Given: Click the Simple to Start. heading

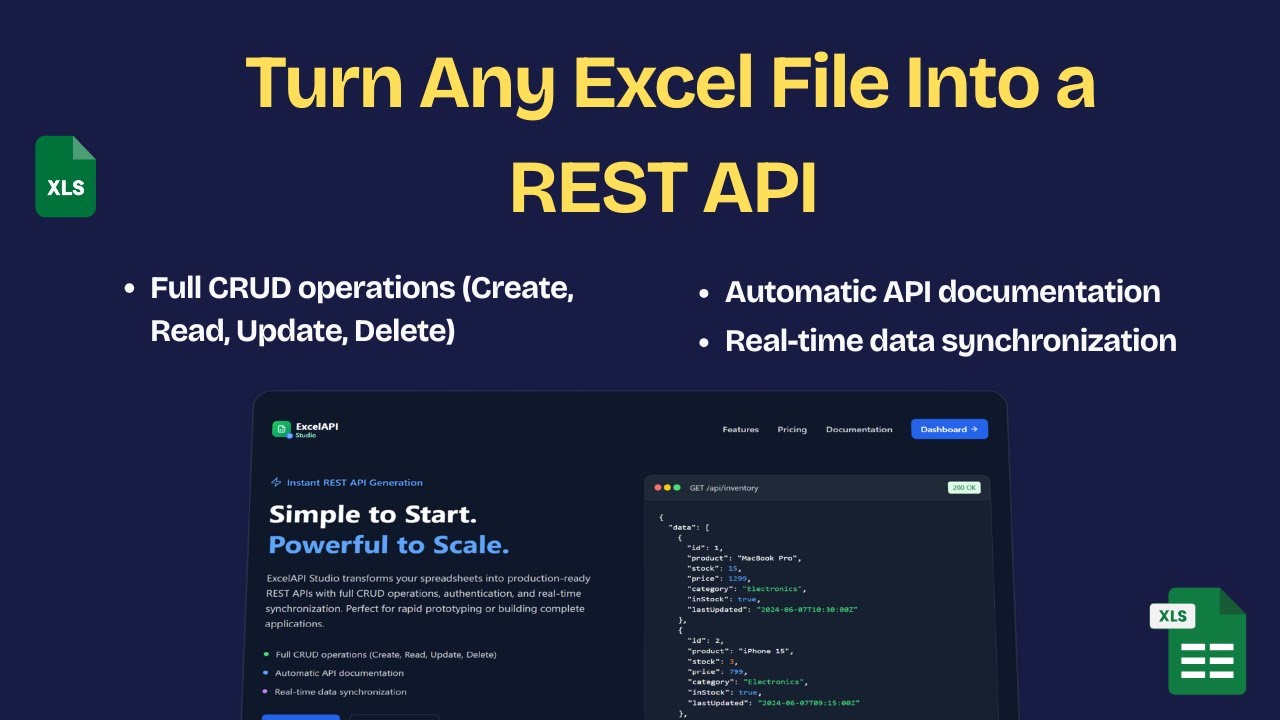Looking at the screenshot, I should (x=373, y=515).
